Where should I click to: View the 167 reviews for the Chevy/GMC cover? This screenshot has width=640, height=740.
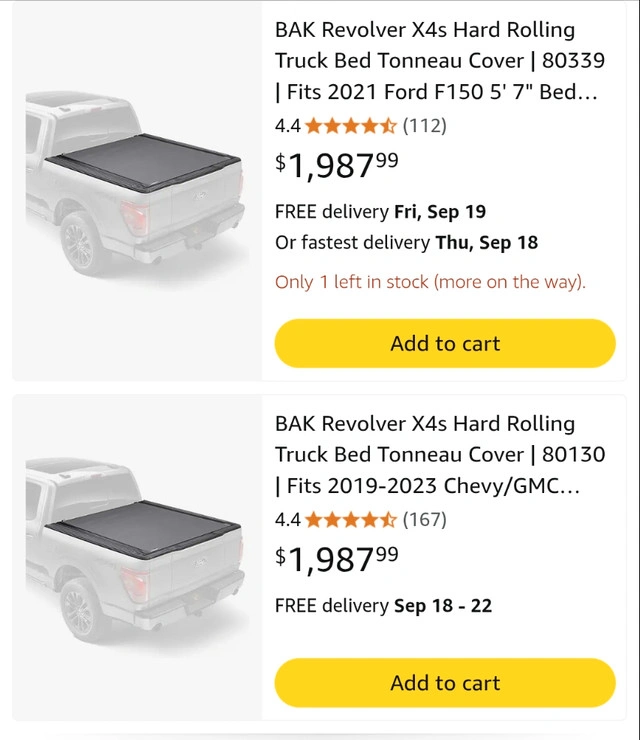pyautogui.click(x=424, y=520)
